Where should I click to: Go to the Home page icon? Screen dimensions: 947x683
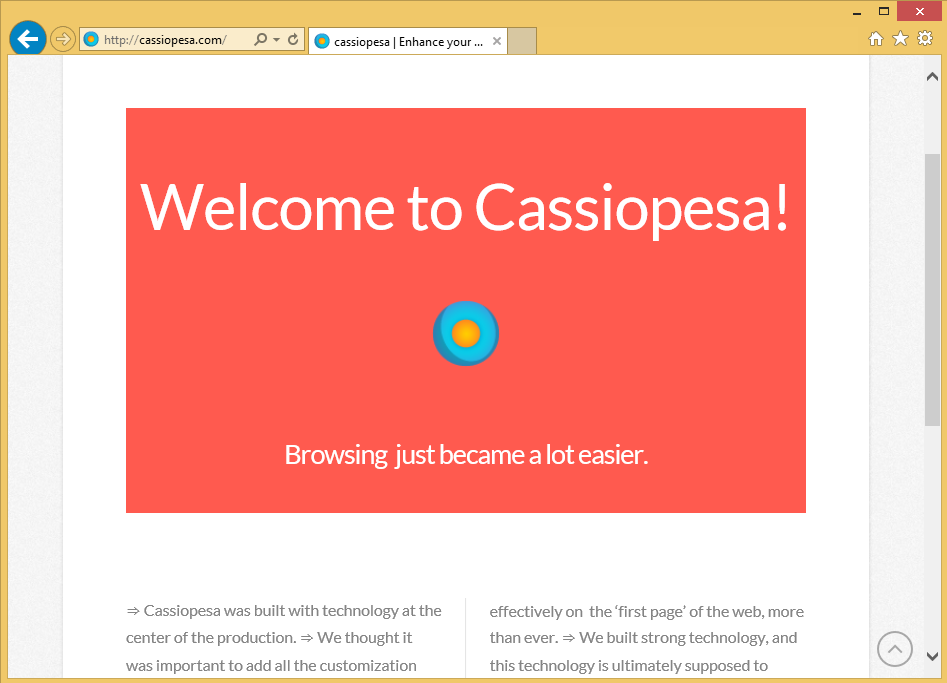[876, 39]
